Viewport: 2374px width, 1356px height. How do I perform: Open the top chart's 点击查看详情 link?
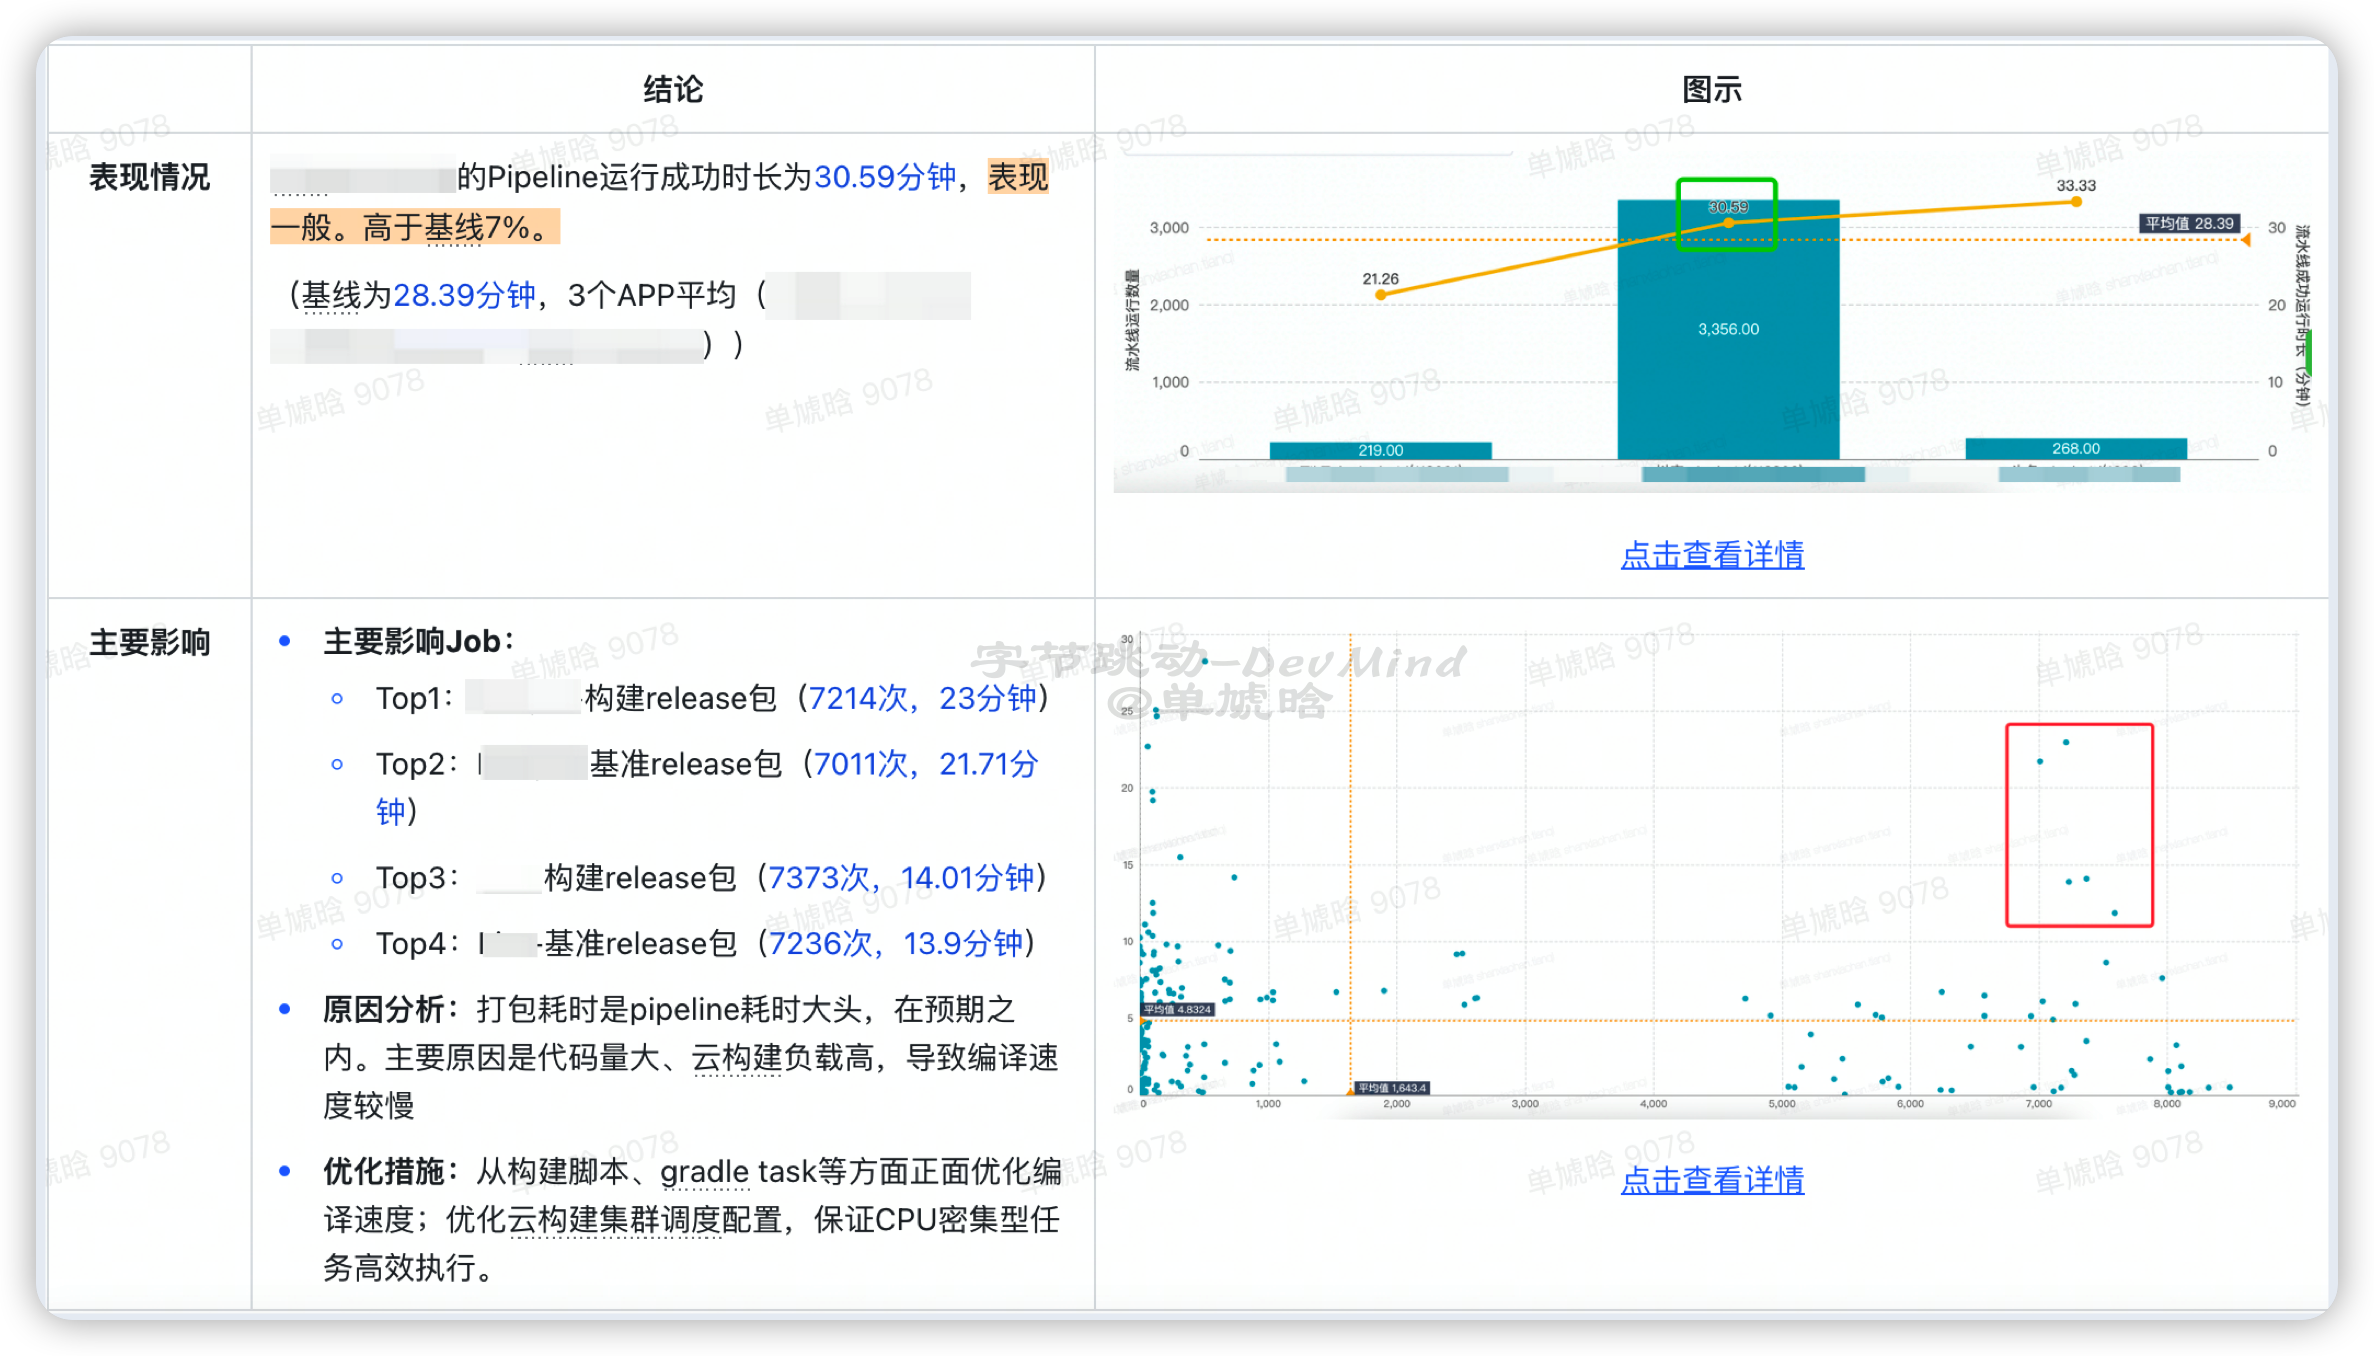tap(1712, 556)
